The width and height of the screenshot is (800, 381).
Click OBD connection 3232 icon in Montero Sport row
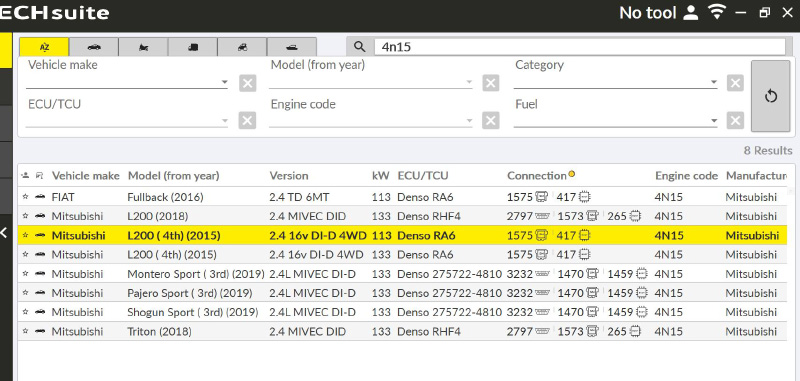(542, 274)
